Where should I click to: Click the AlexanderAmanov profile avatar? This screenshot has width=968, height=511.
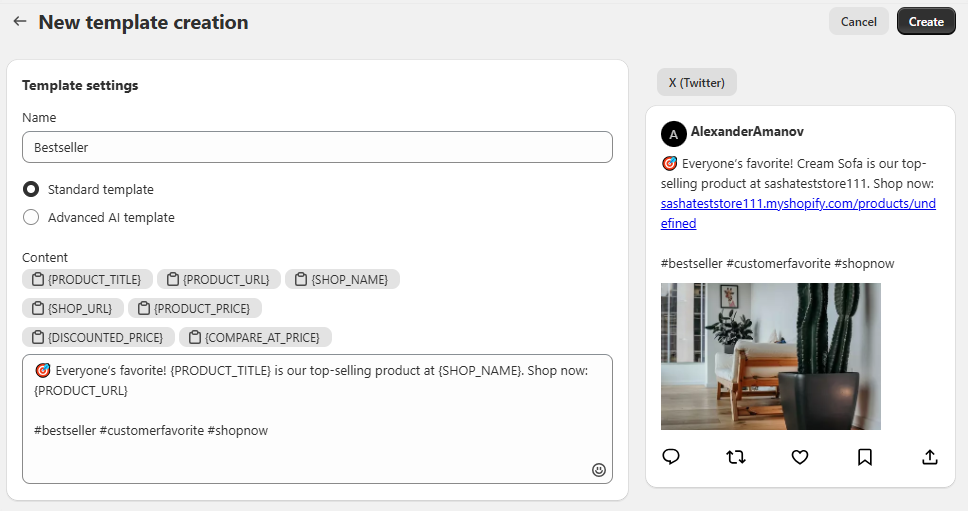click(673, 134)
